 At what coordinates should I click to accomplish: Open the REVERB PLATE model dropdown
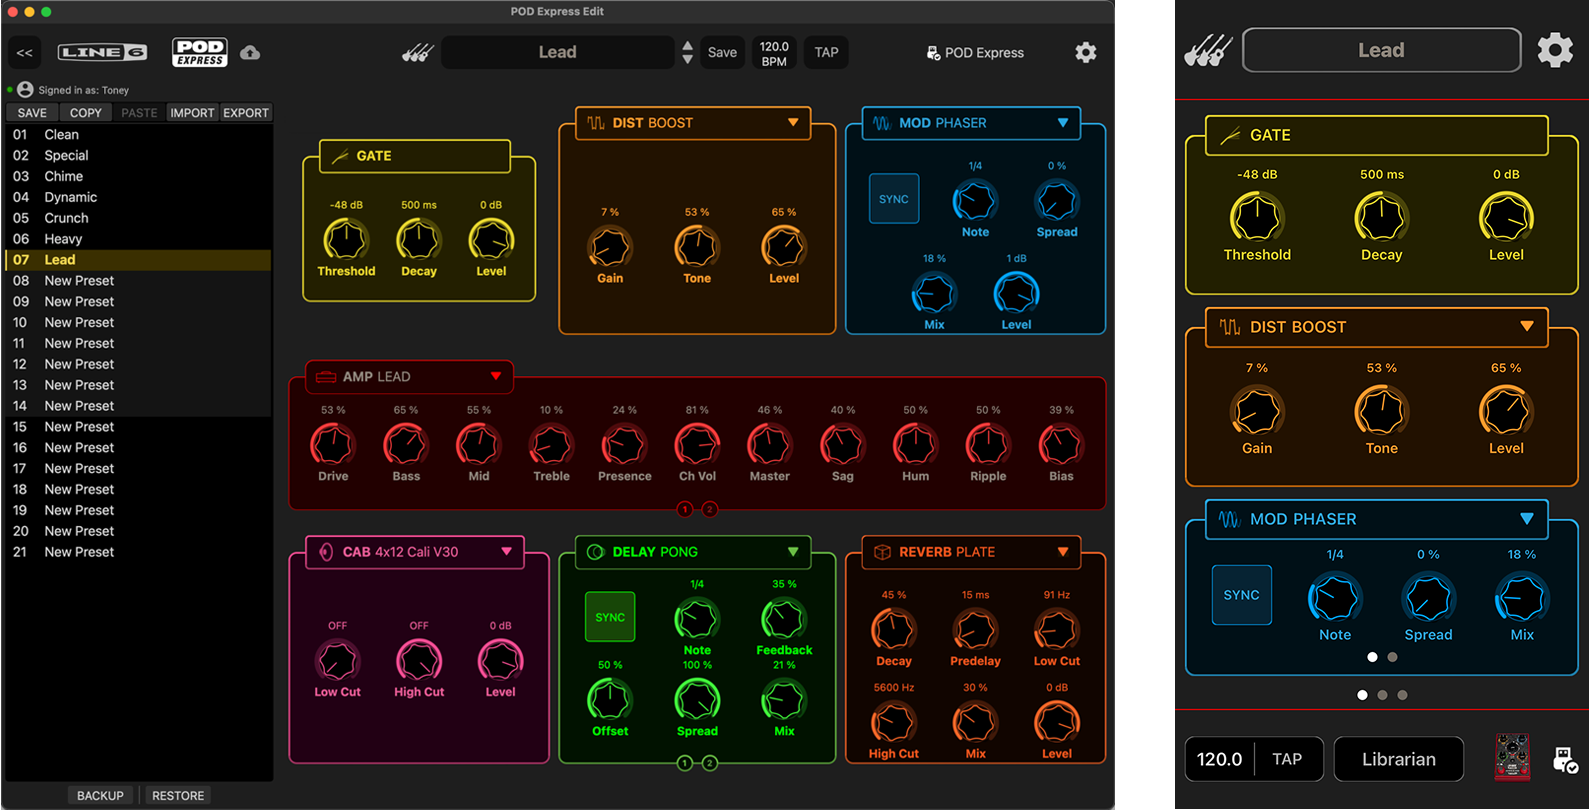click(1063, 552)
